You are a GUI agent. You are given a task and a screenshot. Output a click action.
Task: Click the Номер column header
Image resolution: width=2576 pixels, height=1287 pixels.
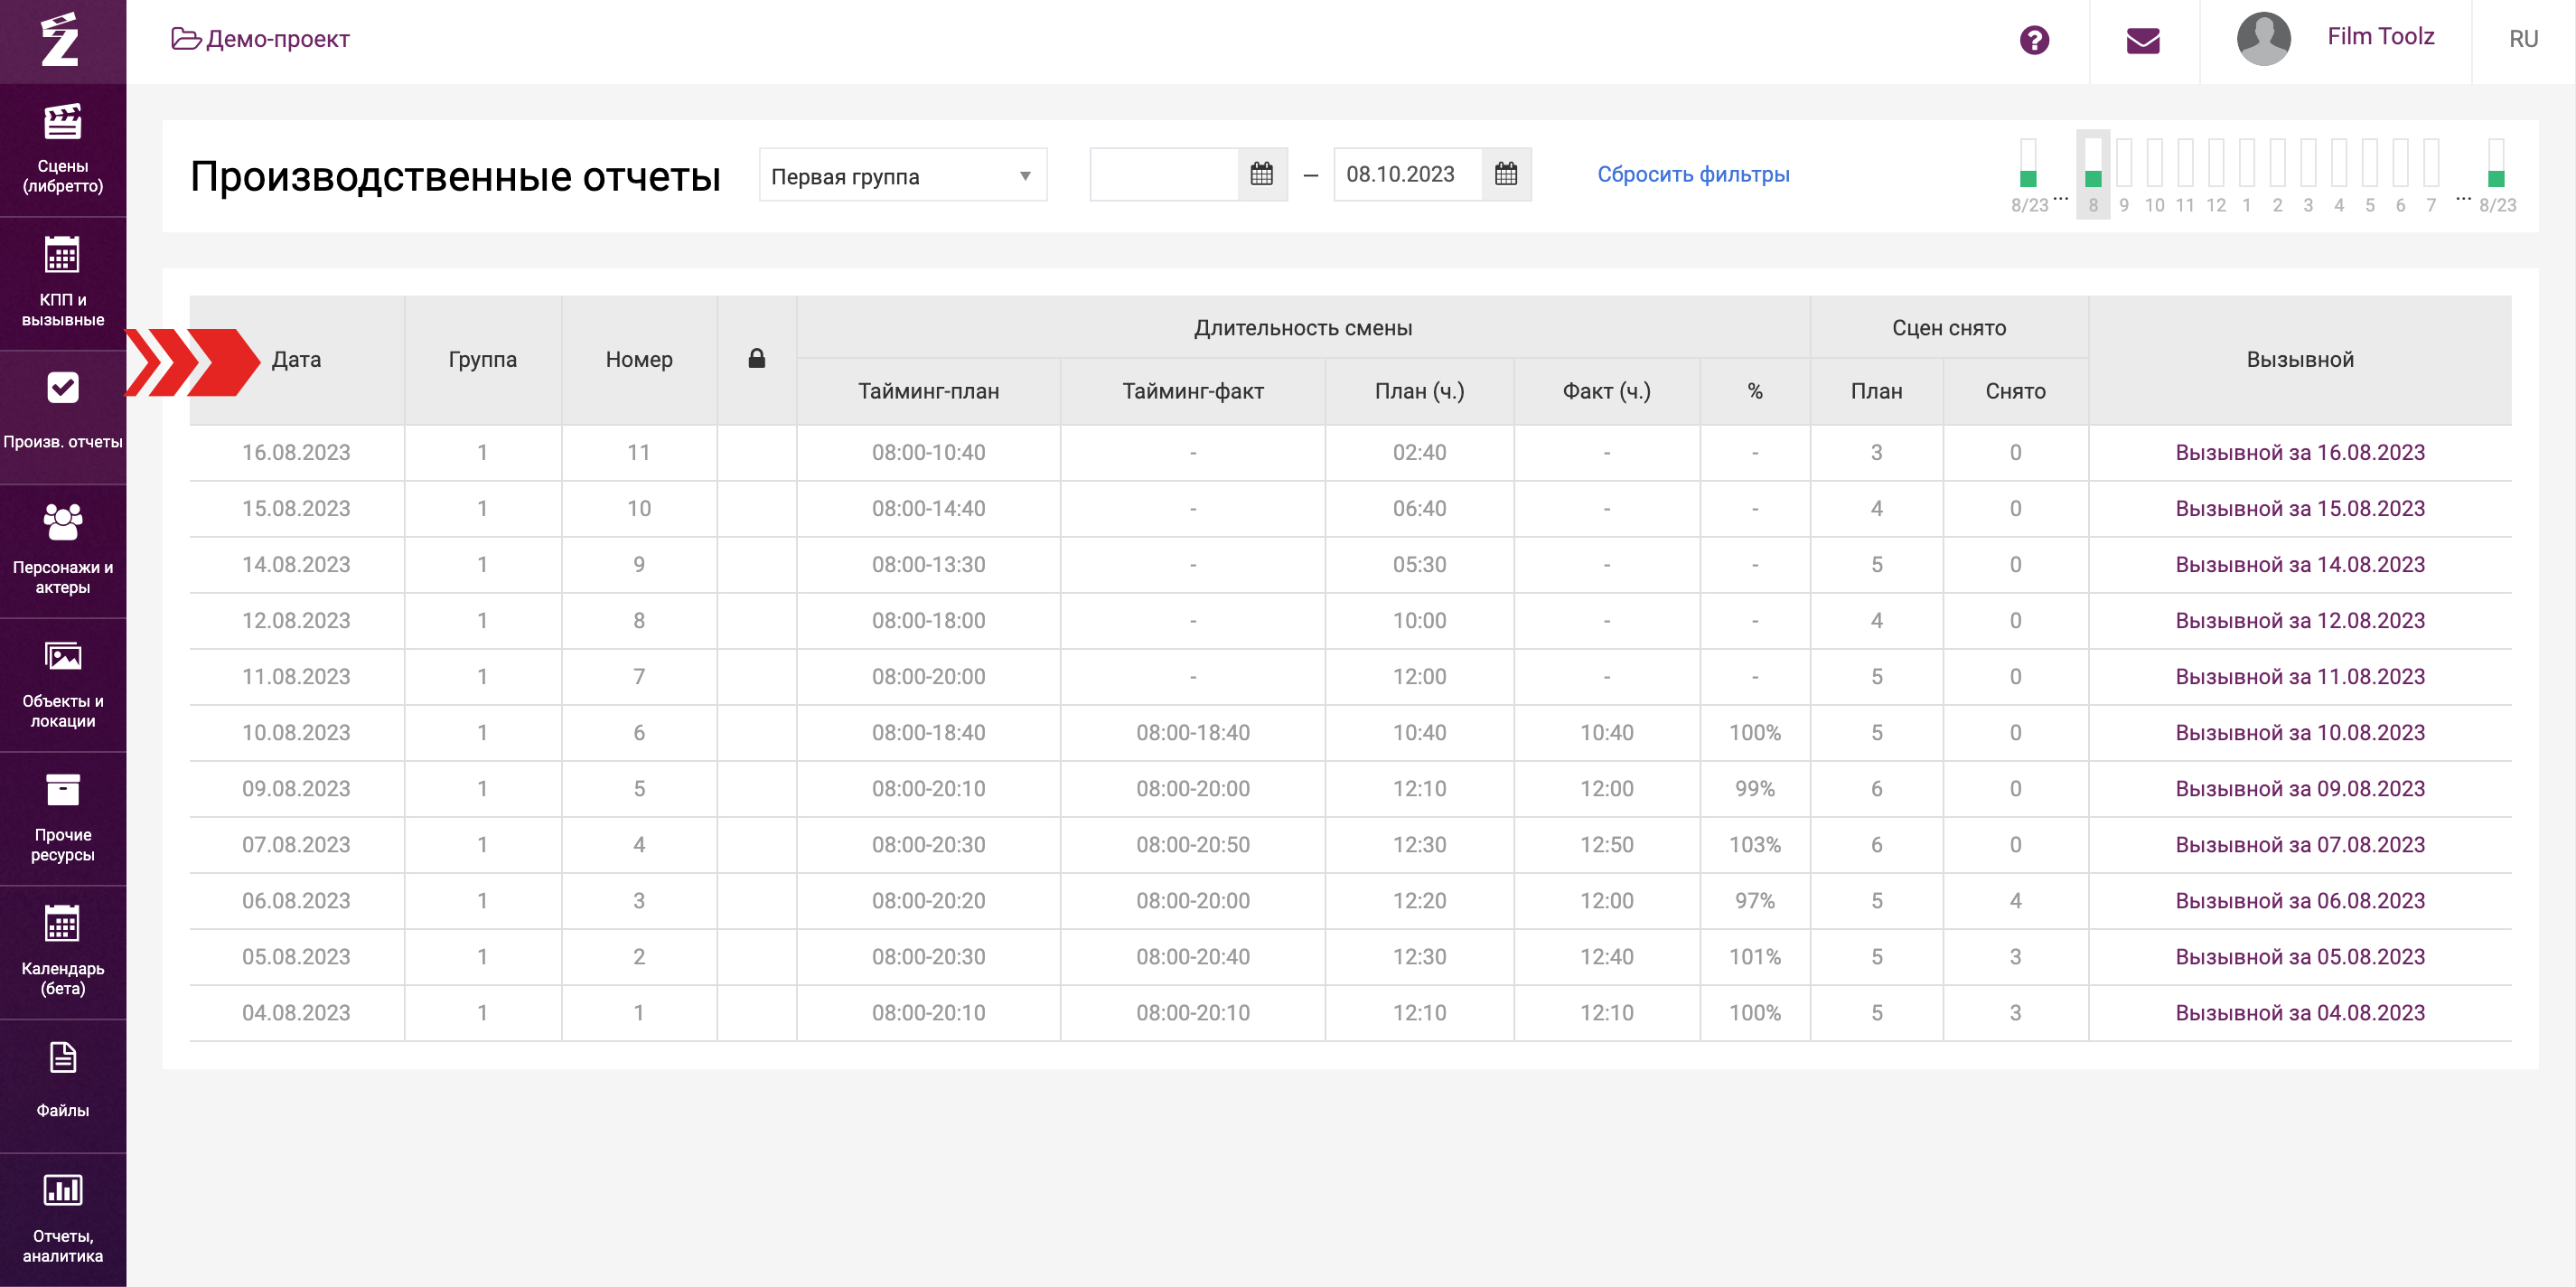639,359
